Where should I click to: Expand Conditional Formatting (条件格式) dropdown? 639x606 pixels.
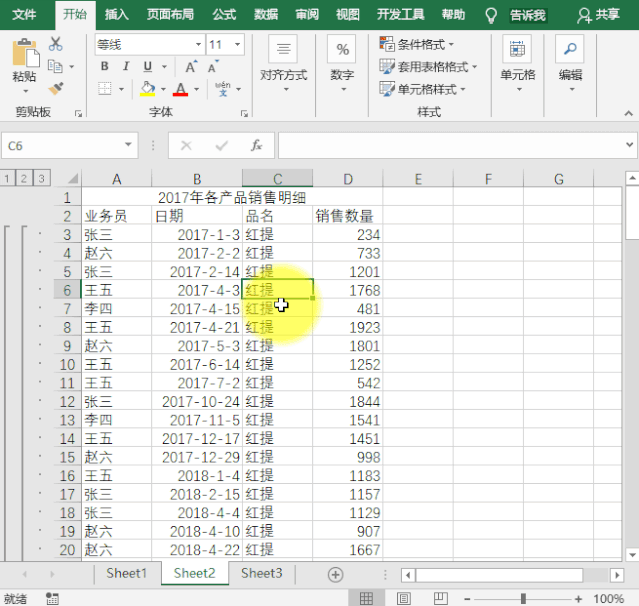pos(417,44)
